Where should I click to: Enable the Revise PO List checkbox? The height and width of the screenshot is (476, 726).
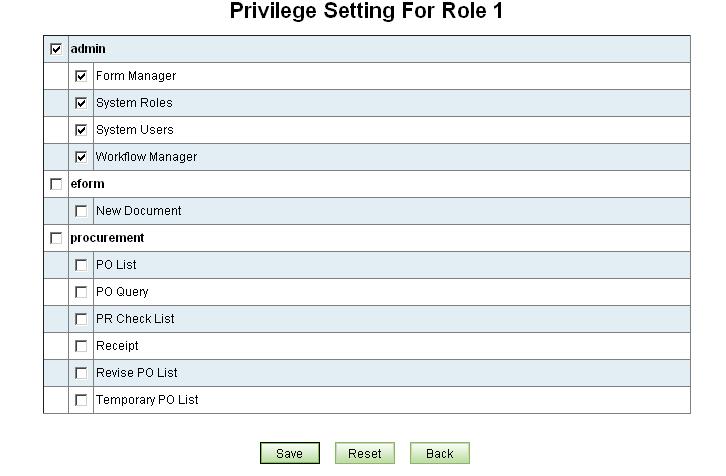click(x=81, y=373)
